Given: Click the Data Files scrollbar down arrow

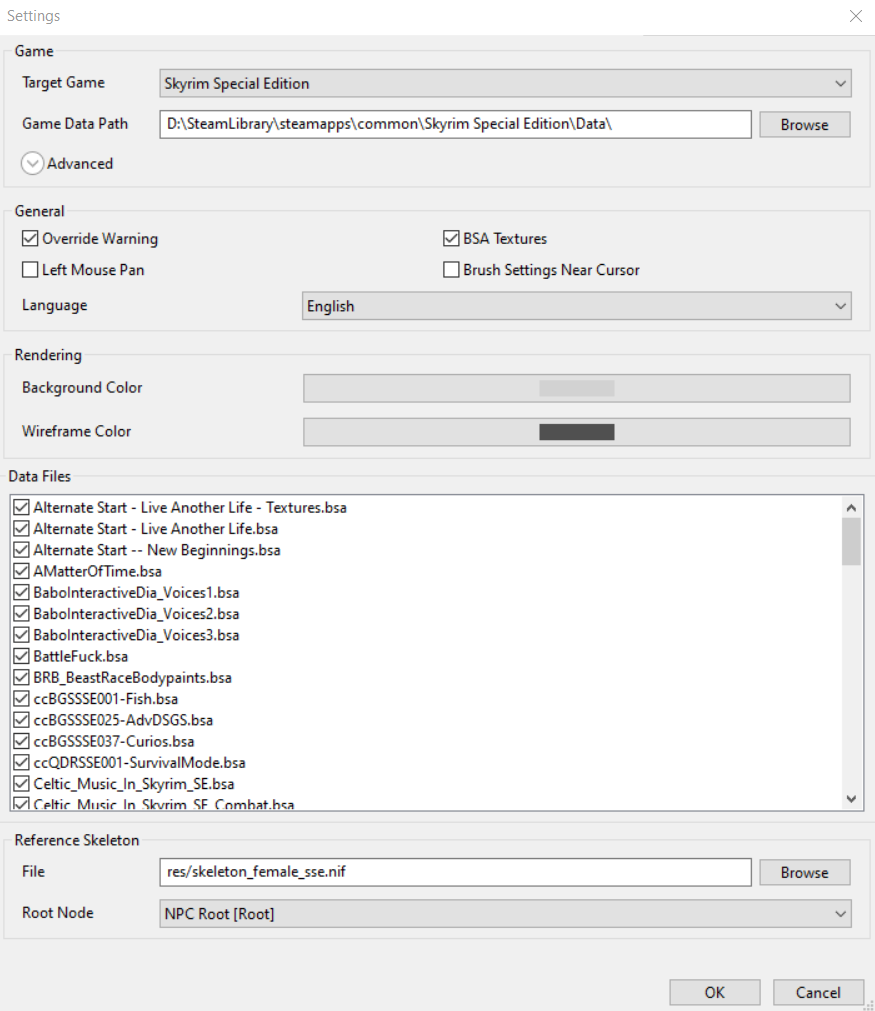Looking at the screenshot, I should click(x=851, y=799).
